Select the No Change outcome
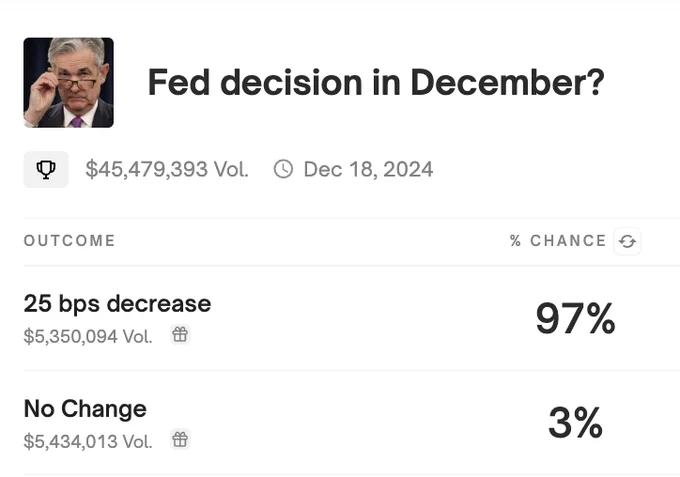Screen dimensions: 680x477 click(x=85, y=409)
